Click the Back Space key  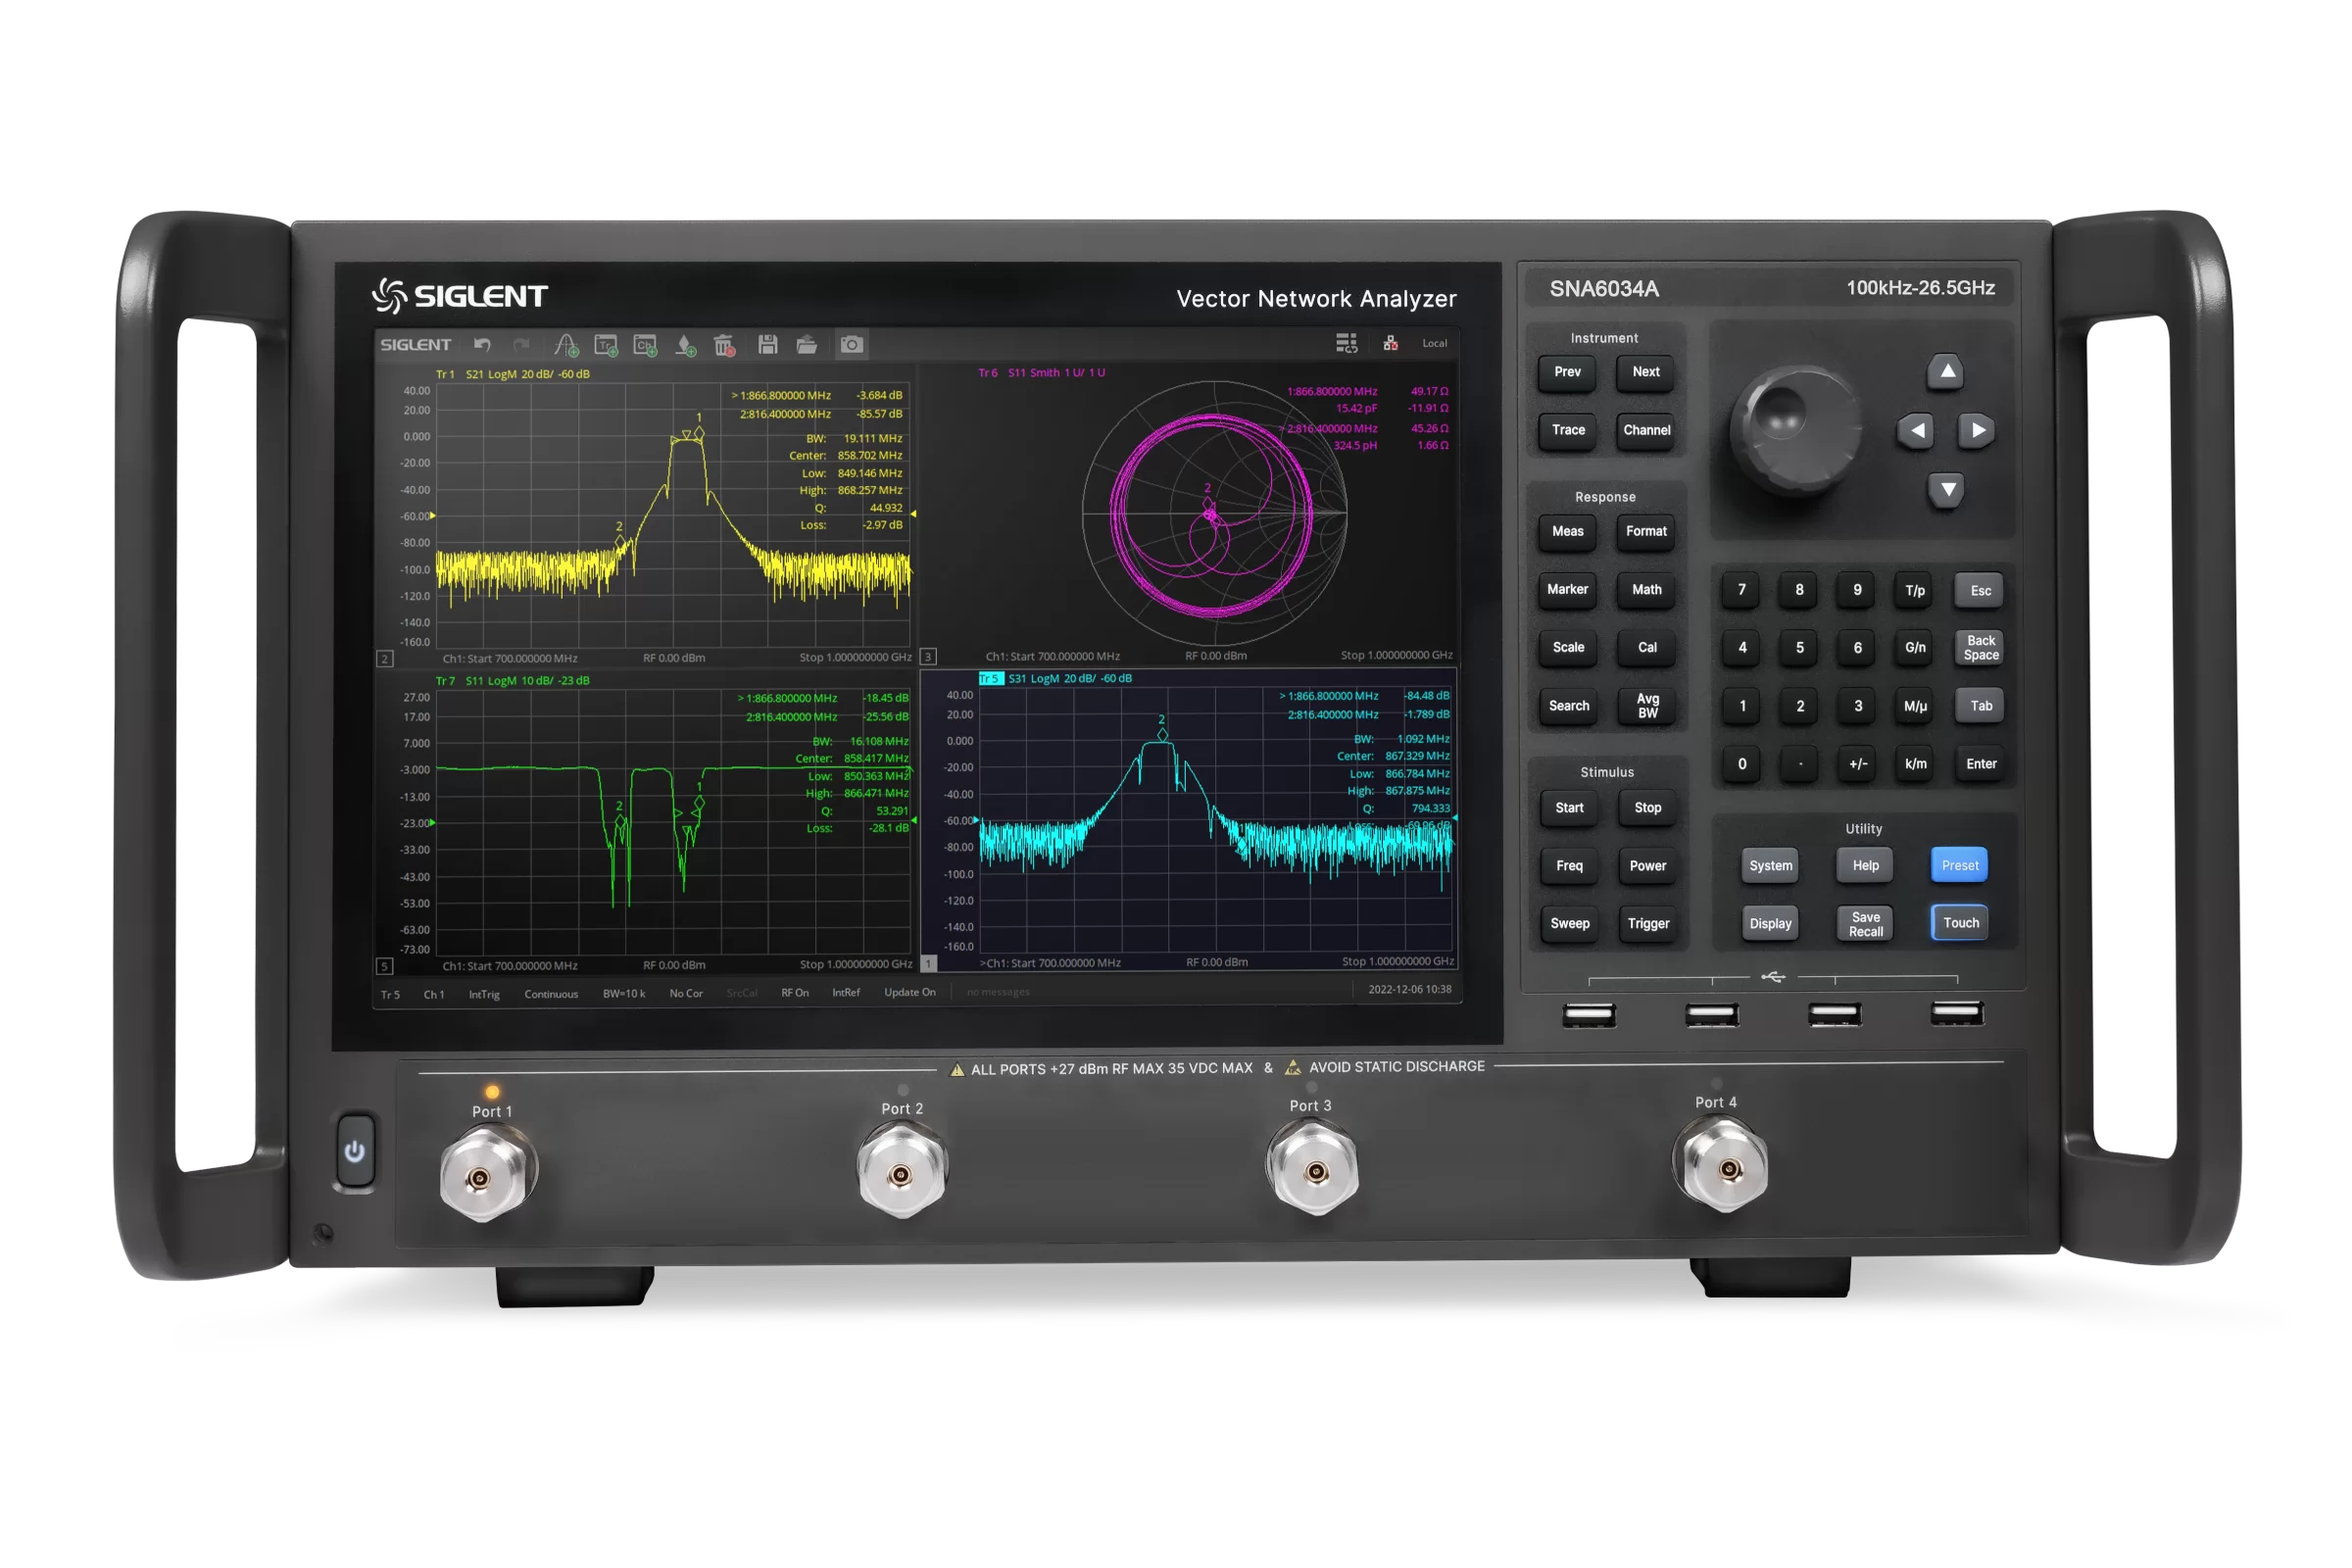click(x=1981, y=648)
